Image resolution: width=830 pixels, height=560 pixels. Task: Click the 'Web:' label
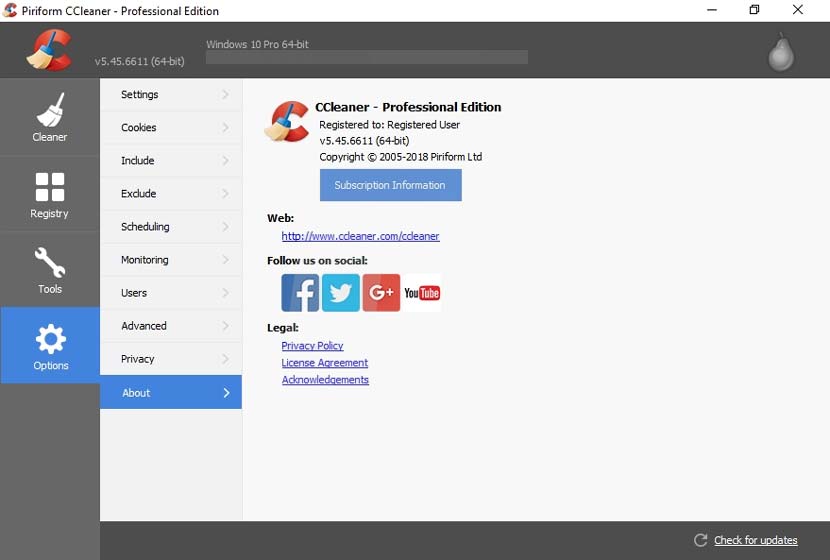[281, 218]
